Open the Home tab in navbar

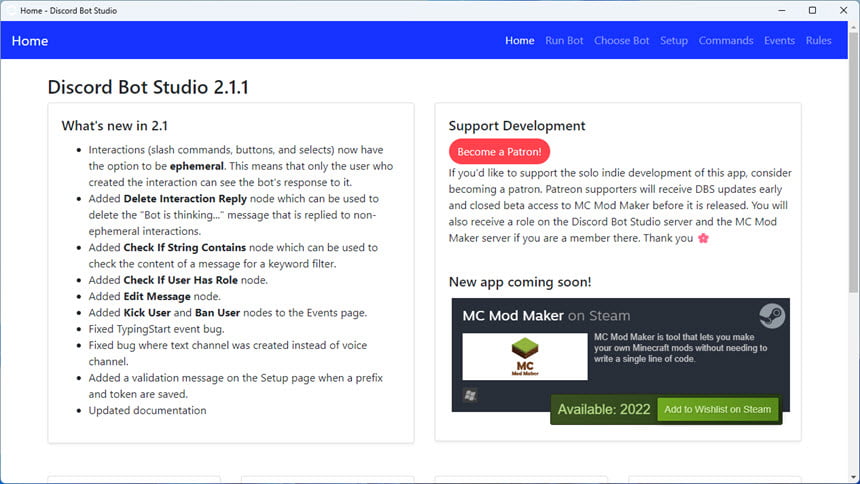519,41
